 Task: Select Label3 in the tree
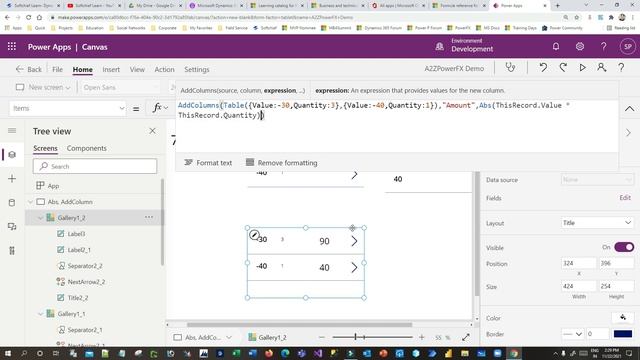[76, 234]
